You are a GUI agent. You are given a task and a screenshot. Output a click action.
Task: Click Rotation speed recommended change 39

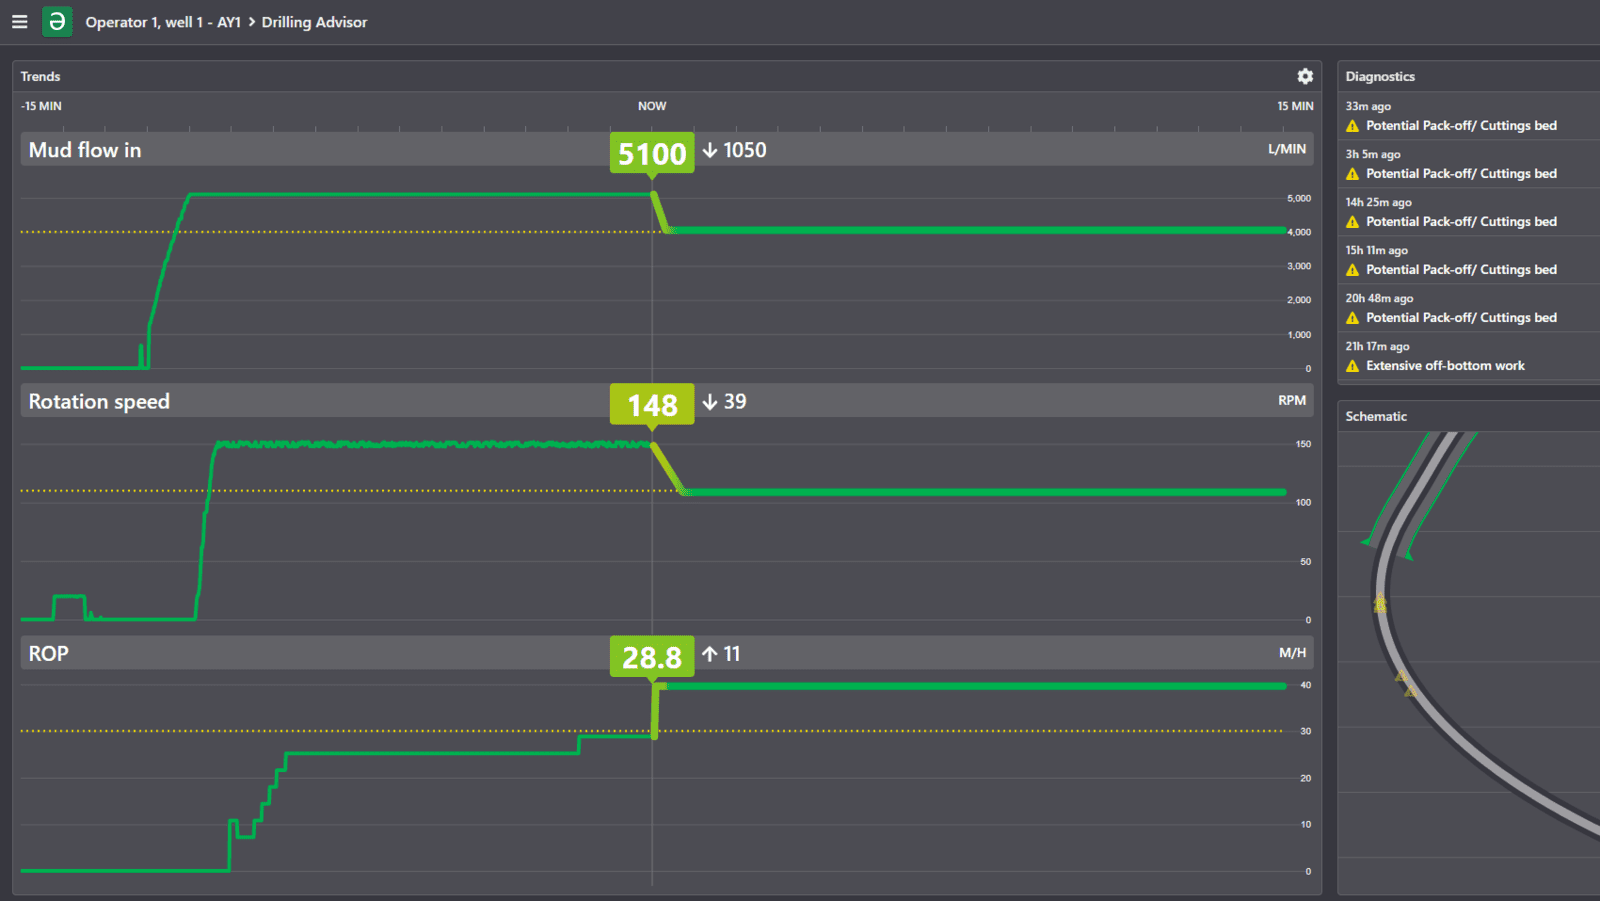point(735,401)
